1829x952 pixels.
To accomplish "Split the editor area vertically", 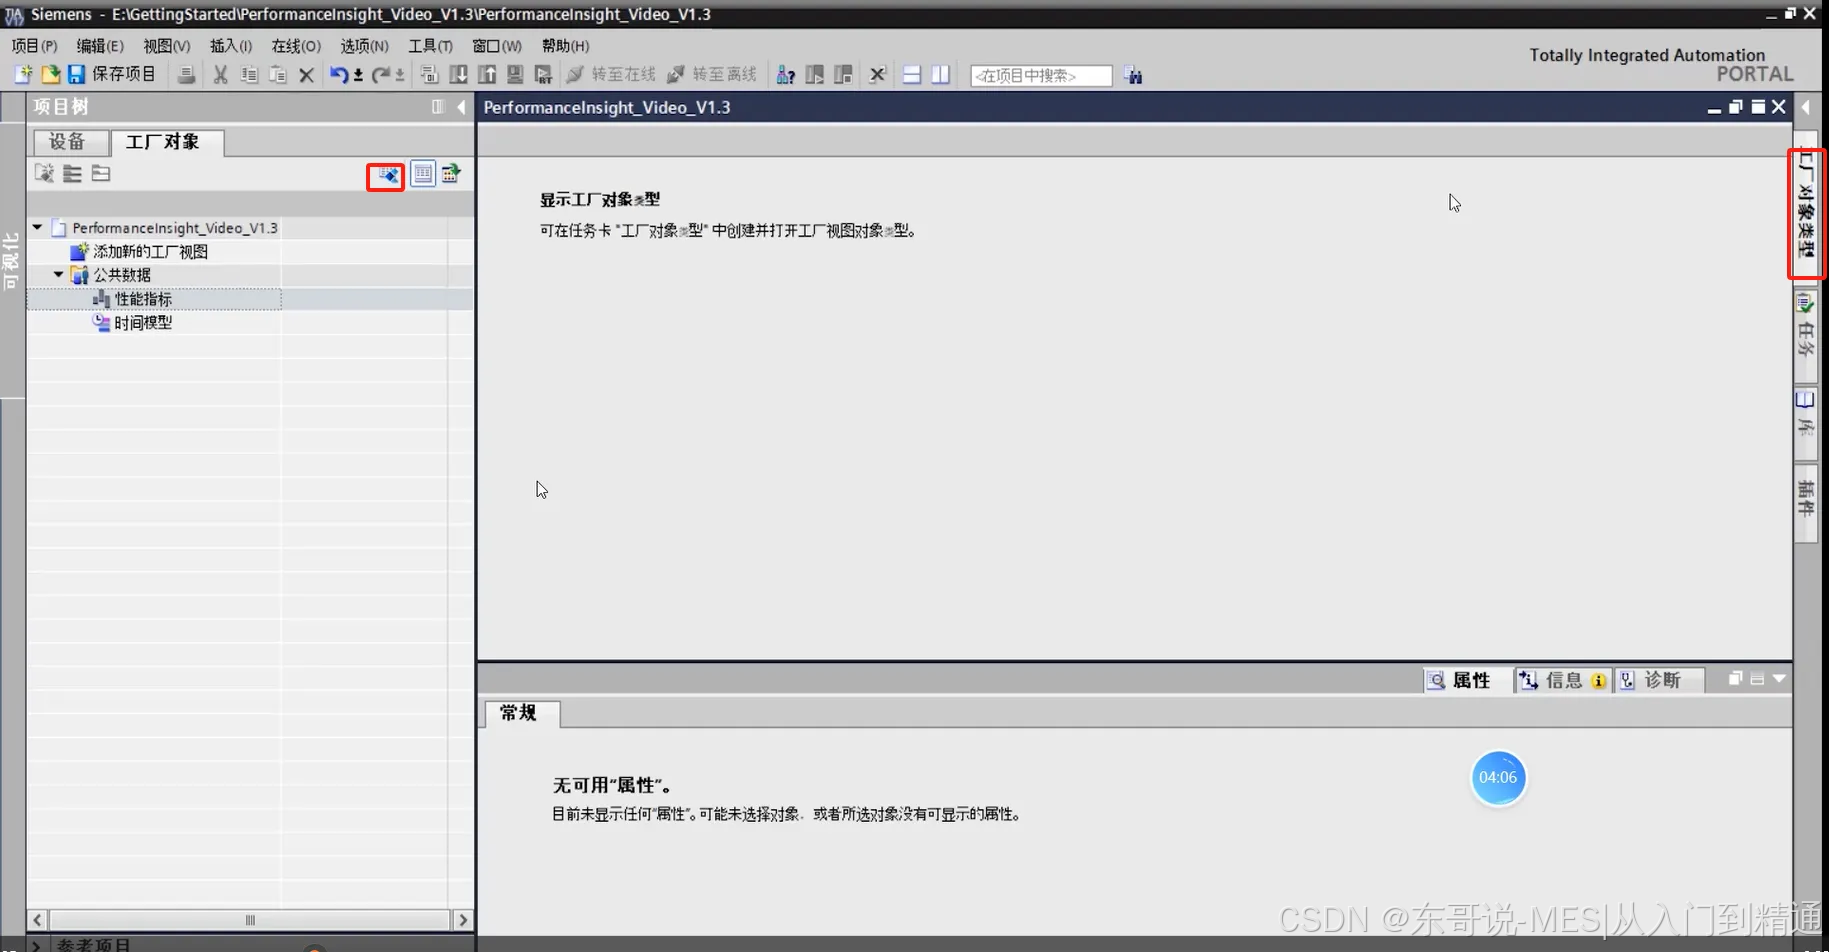I will pyautogui.click(x=940, y=75).
